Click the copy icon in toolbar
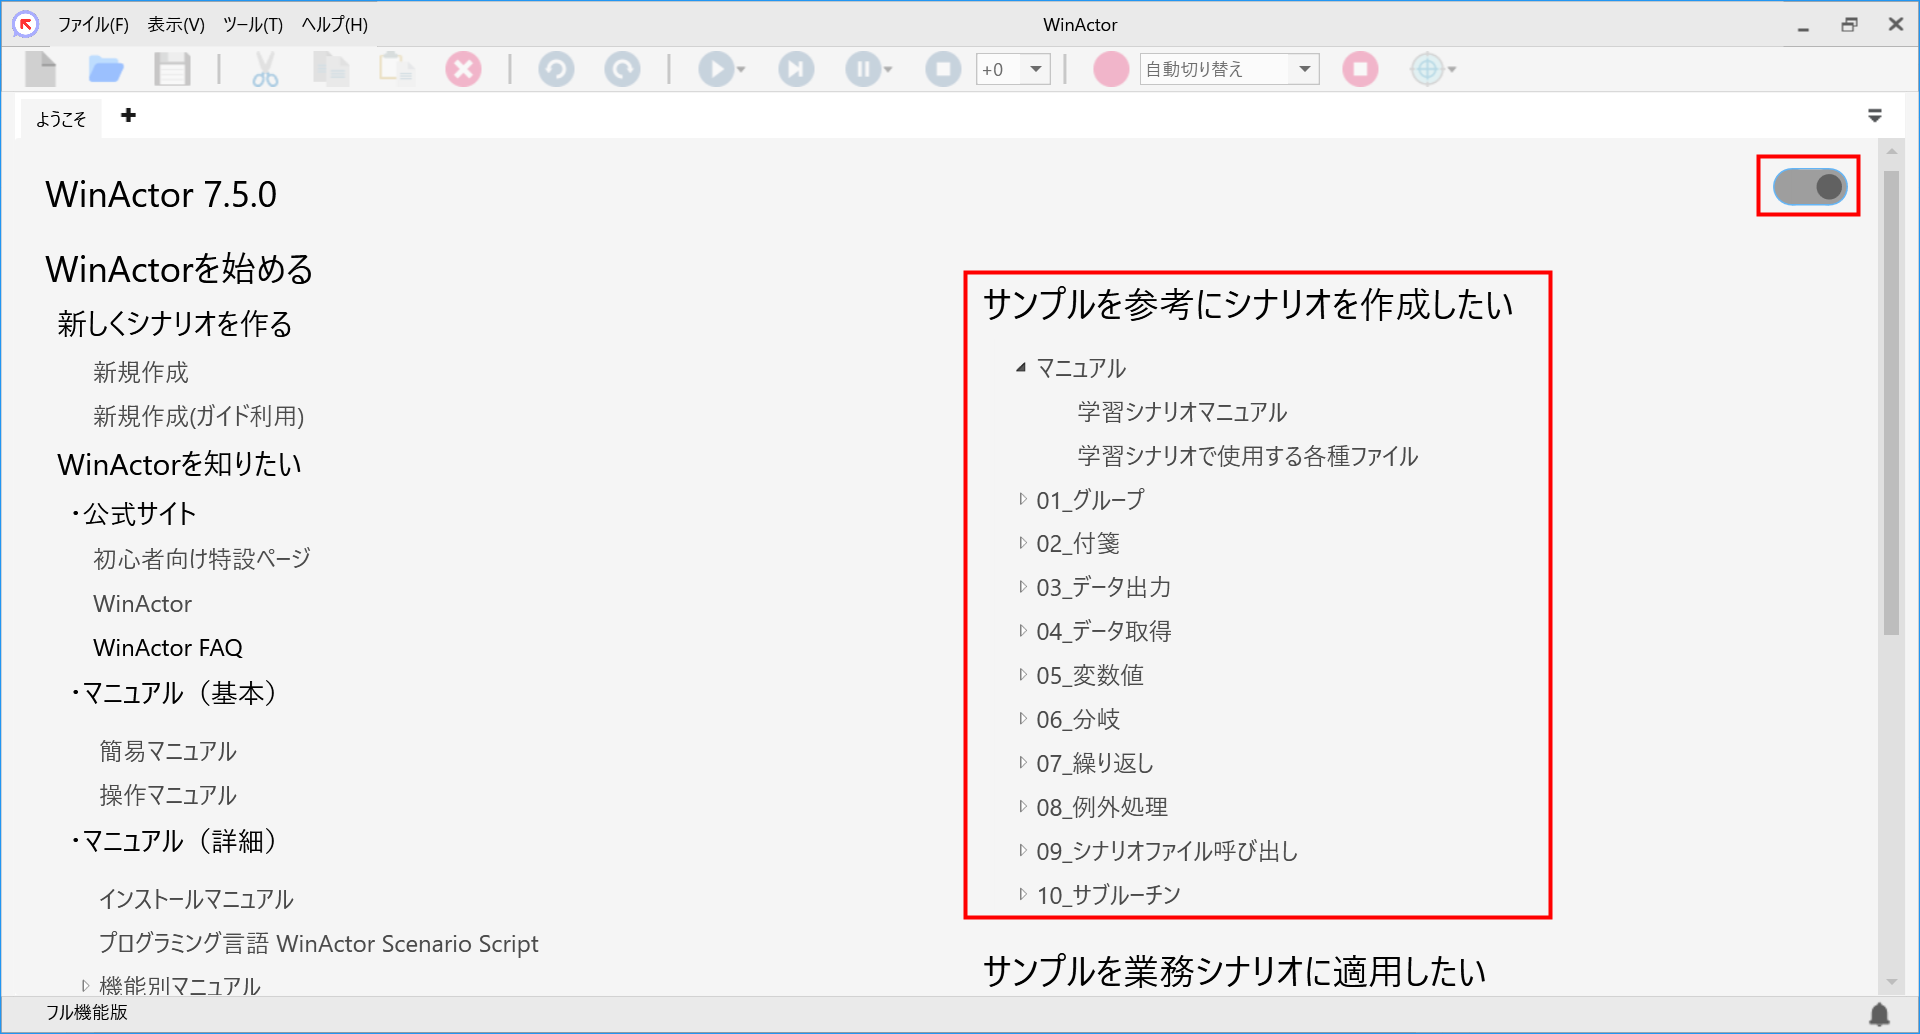 (x=330, y=69)
